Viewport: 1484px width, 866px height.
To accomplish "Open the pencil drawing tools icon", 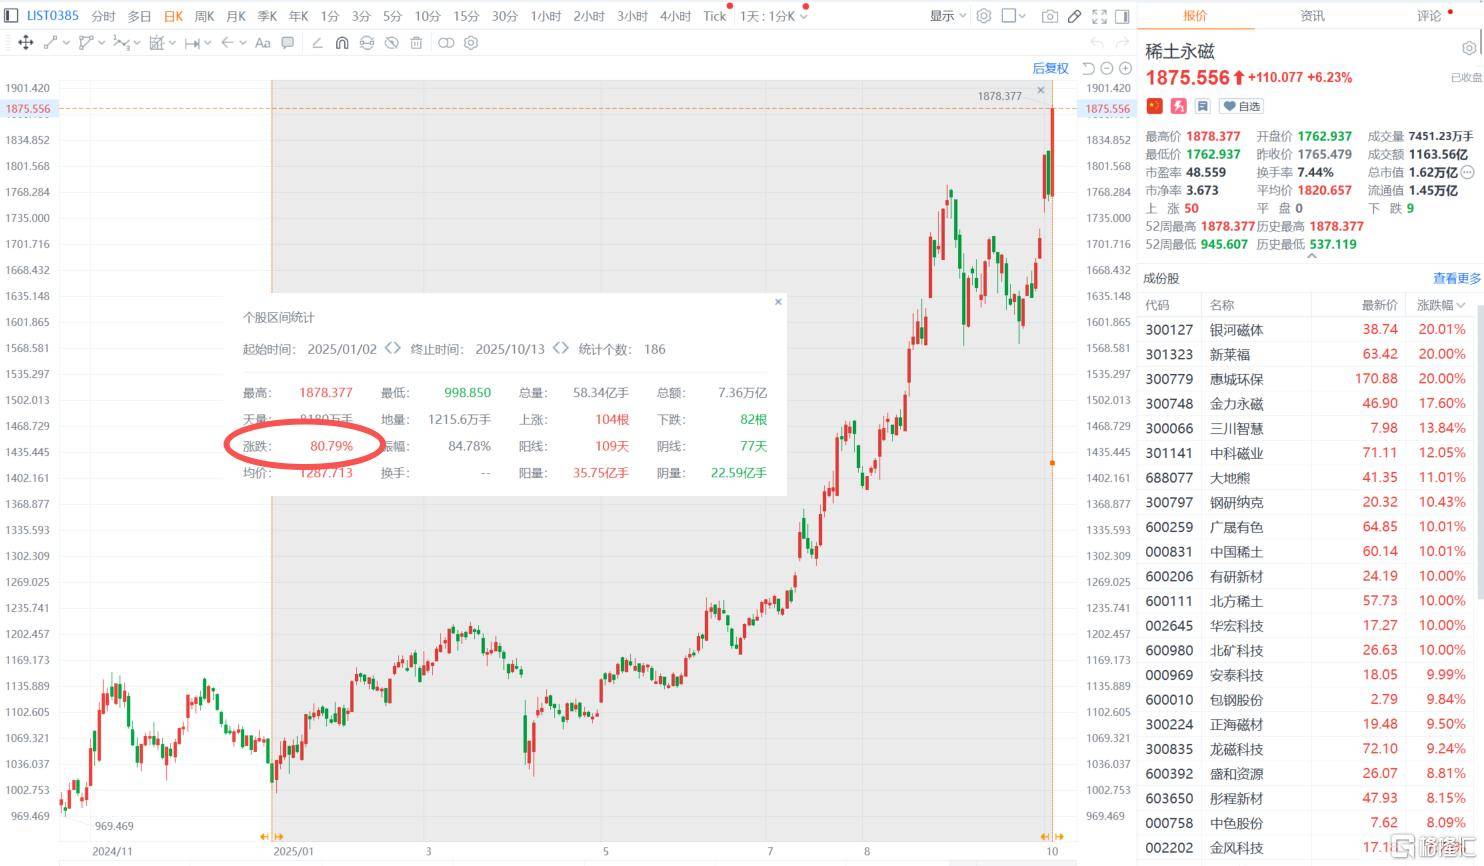I will point(1074,16).
